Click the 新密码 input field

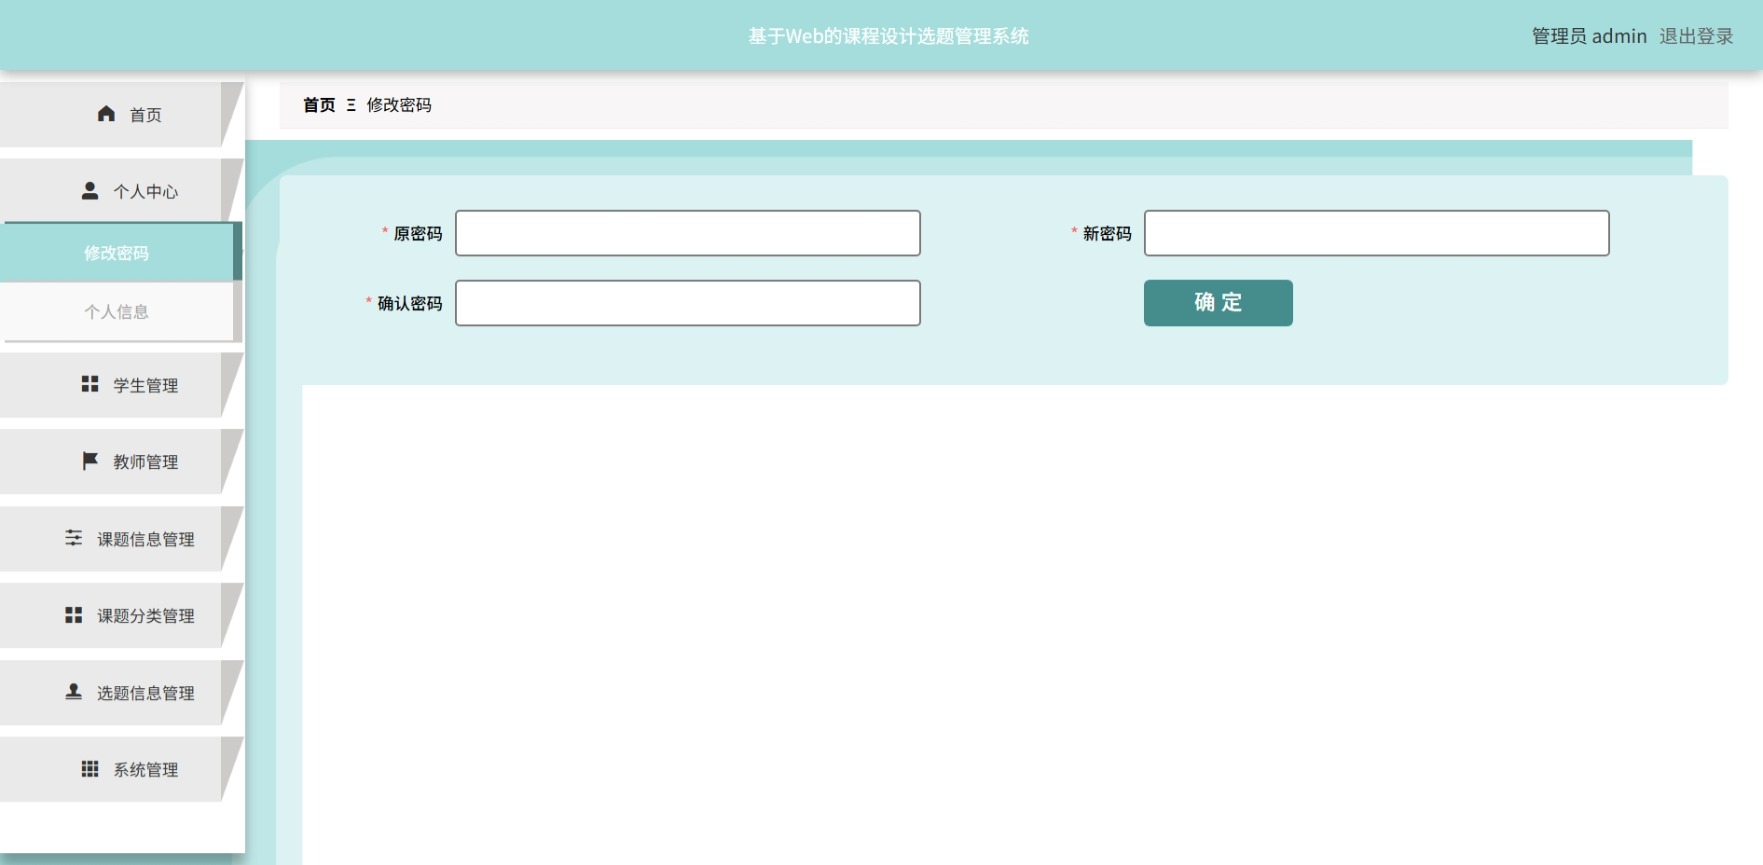click(1377, 233)
